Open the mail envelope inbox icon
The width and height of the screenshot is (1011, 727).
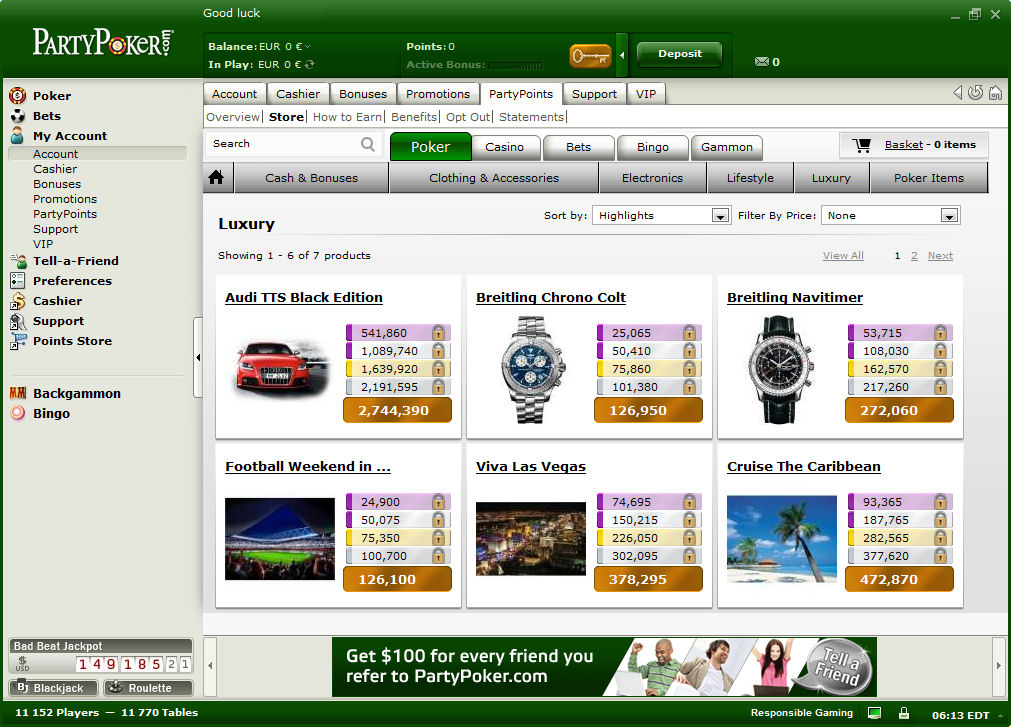(761, 61)
